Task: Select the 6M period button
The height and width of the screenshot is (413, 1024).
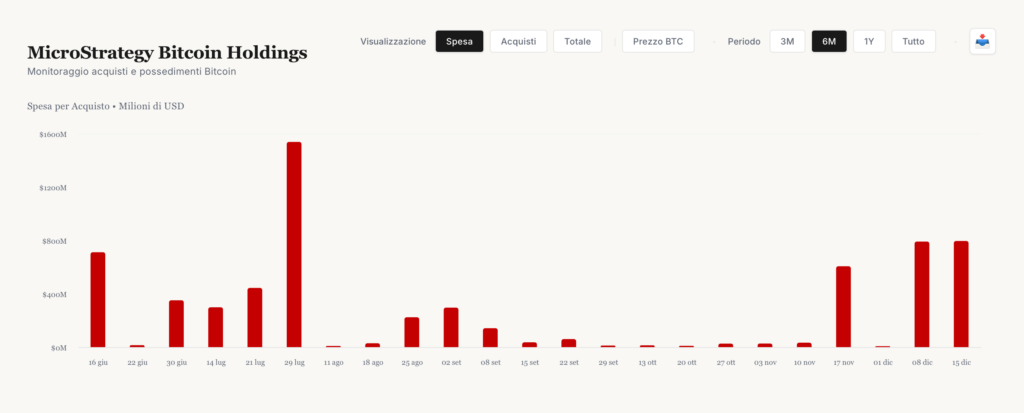Action: point(829,41)
